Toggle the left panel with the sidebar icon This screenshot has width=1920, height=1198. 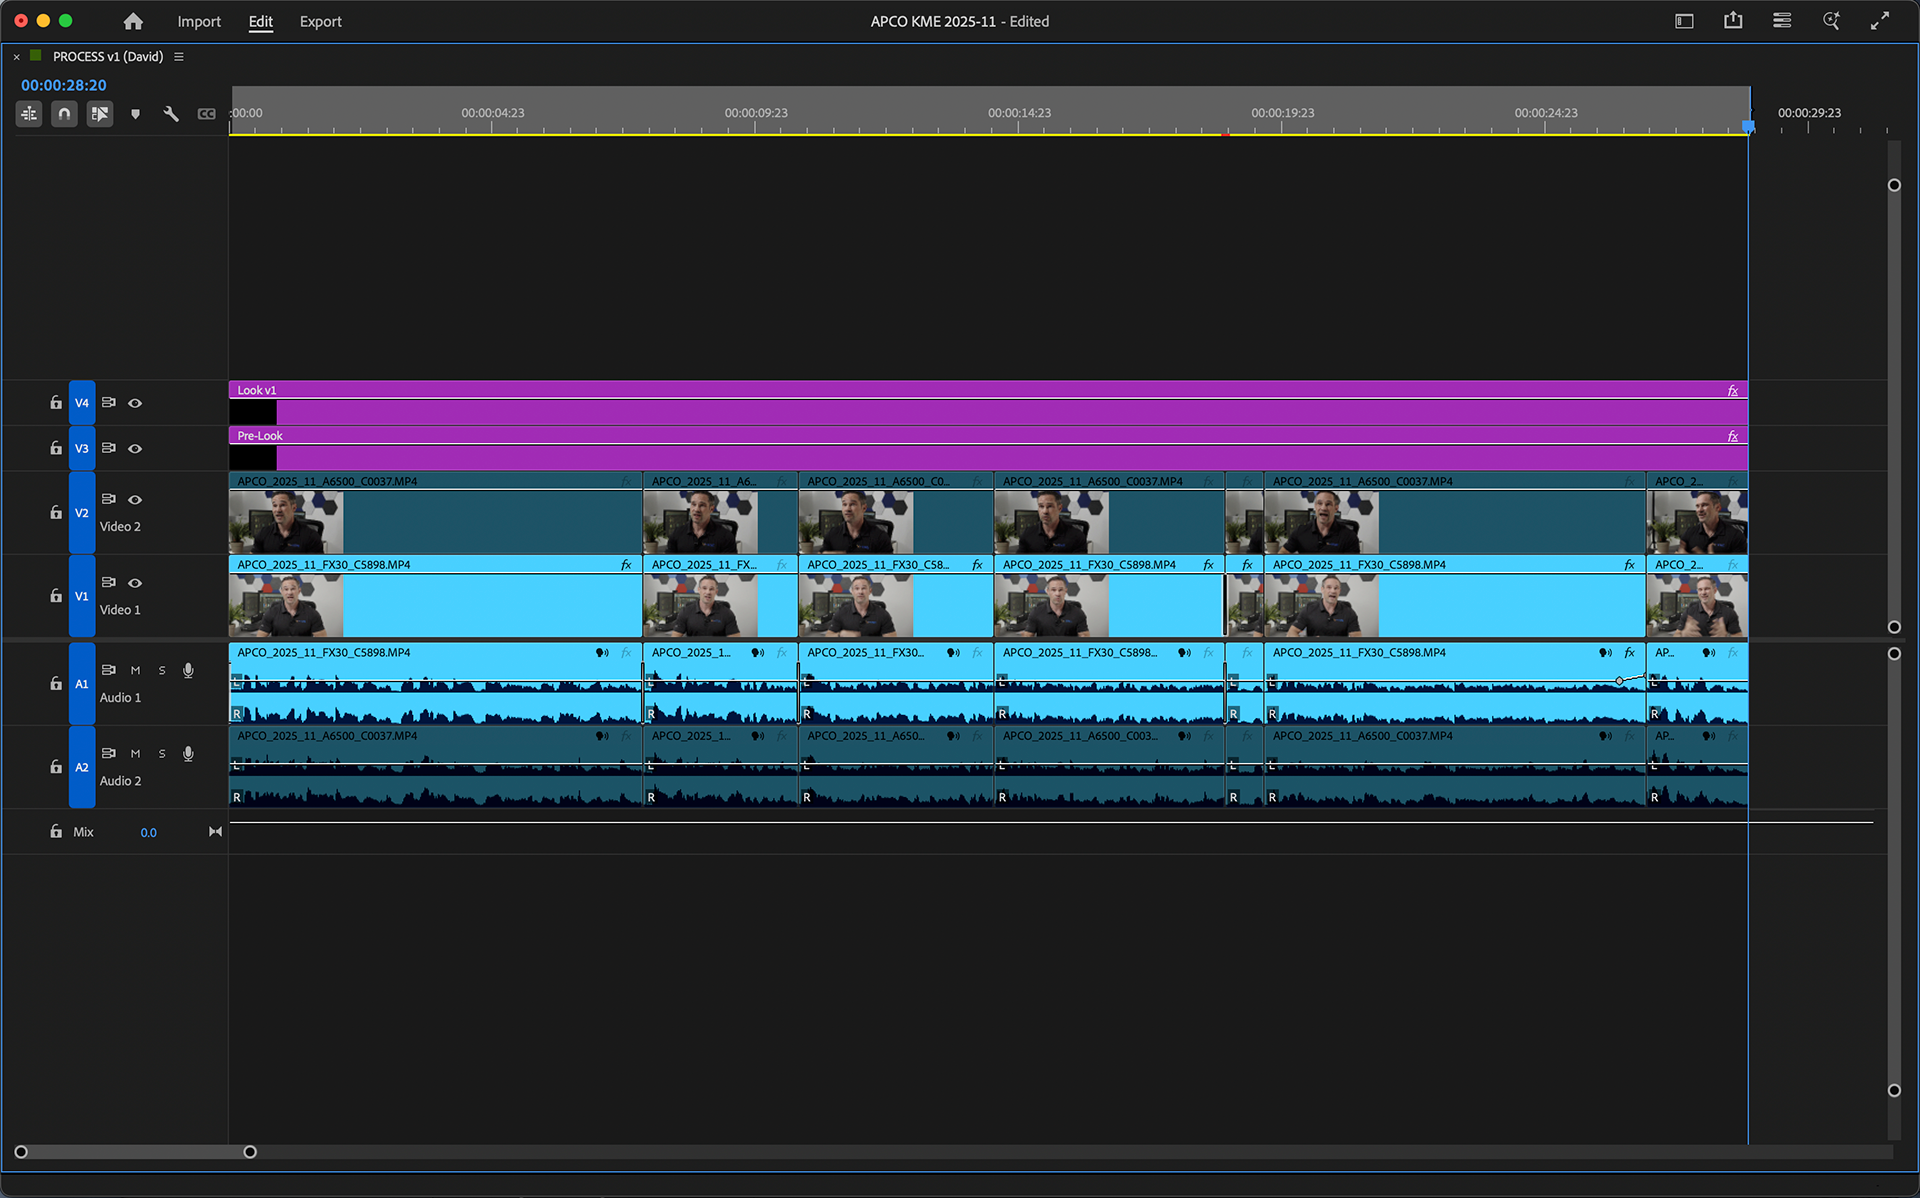pos(1684,20)
